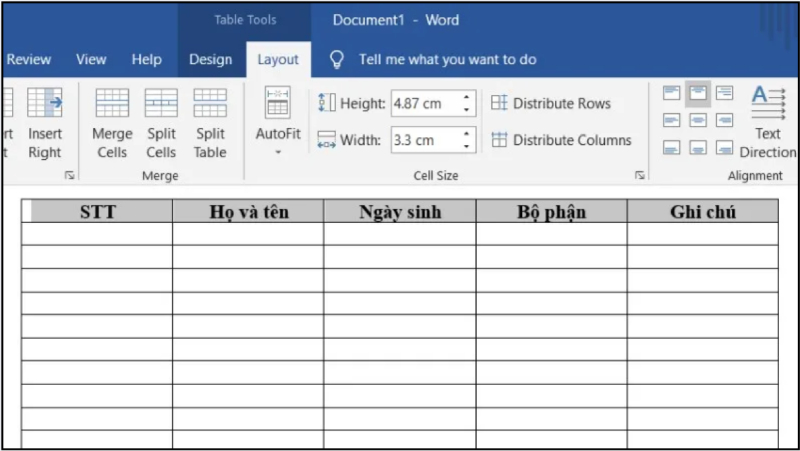The height and width of the screenshot is (451, 800).
Task: Select Align Center Left alignment icon
Action: point(671,120)
